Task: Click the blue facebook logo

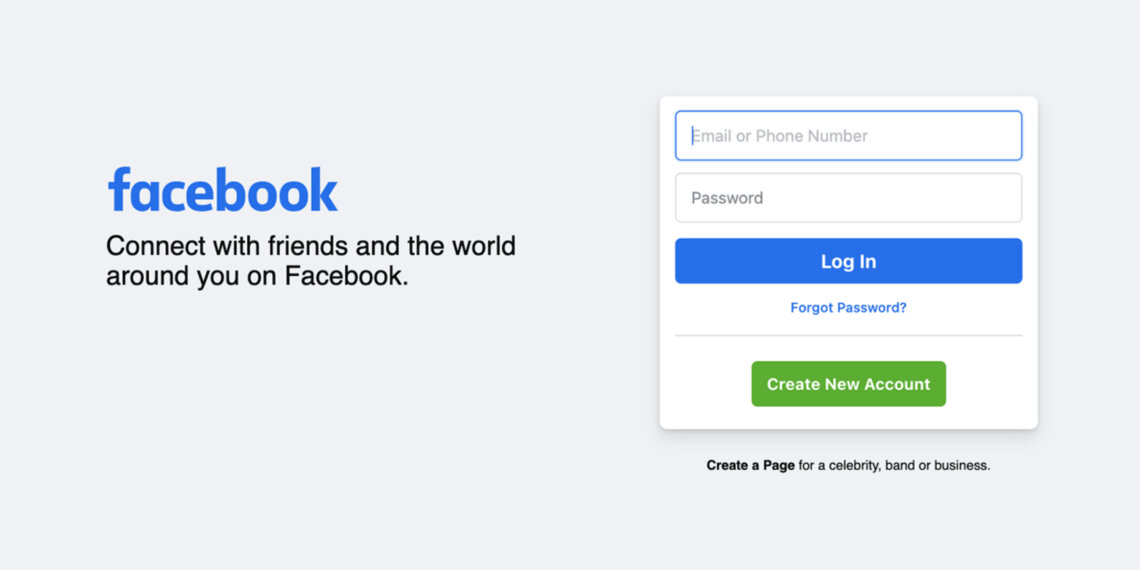Action: click(x=222, y=190)
